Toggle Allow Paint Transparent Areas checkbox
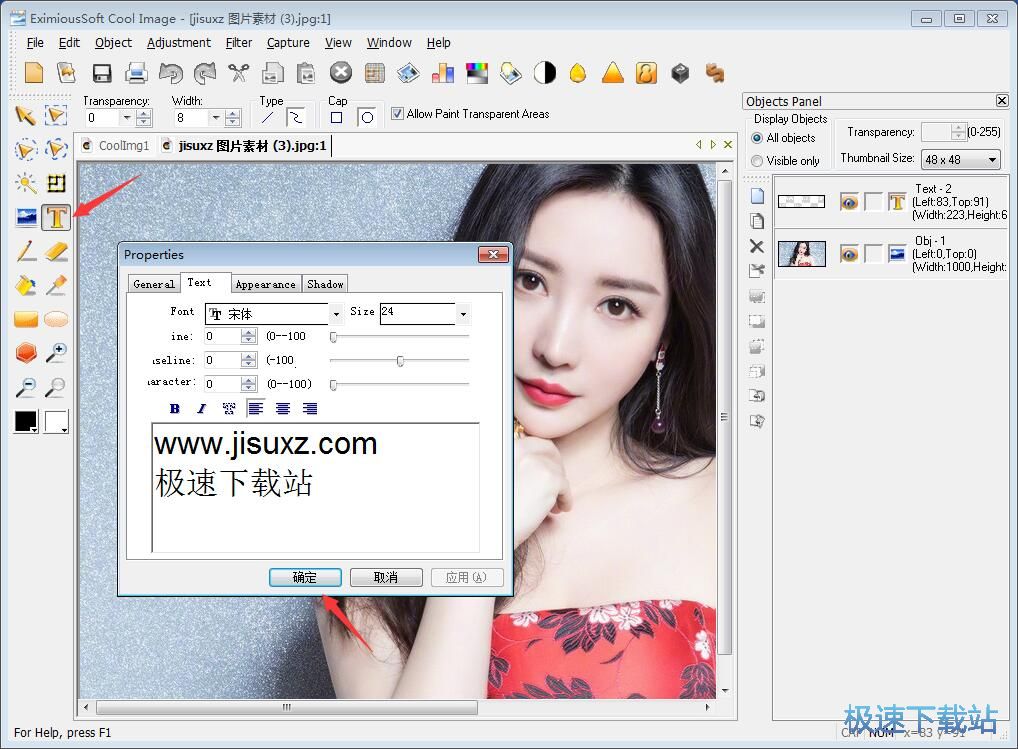Image resolution: width=1018 pixels, height=749 pixels. pos(397,114)
